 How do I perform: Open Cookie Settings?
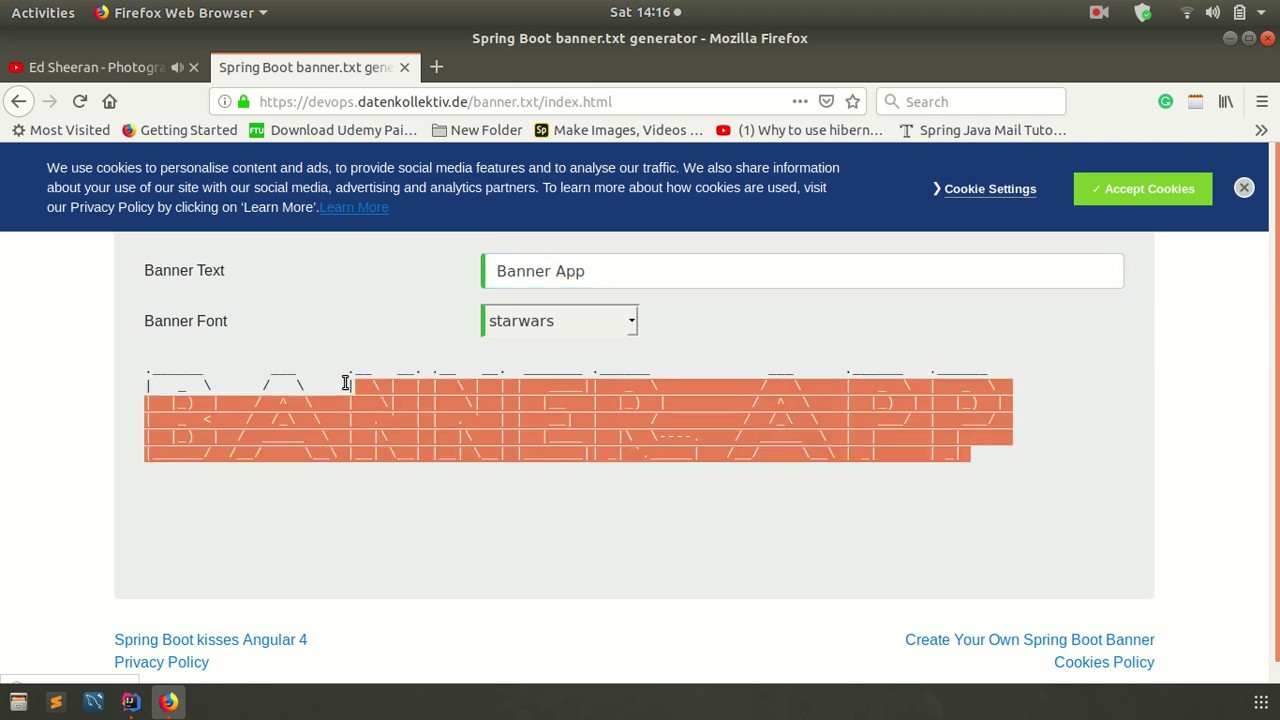(x=990, y=189)
